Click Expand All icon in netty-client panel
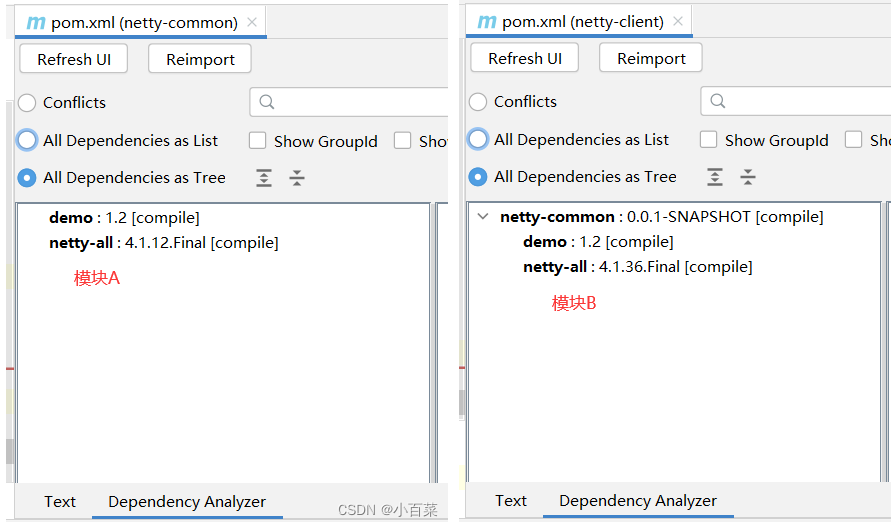 (715, 177)
